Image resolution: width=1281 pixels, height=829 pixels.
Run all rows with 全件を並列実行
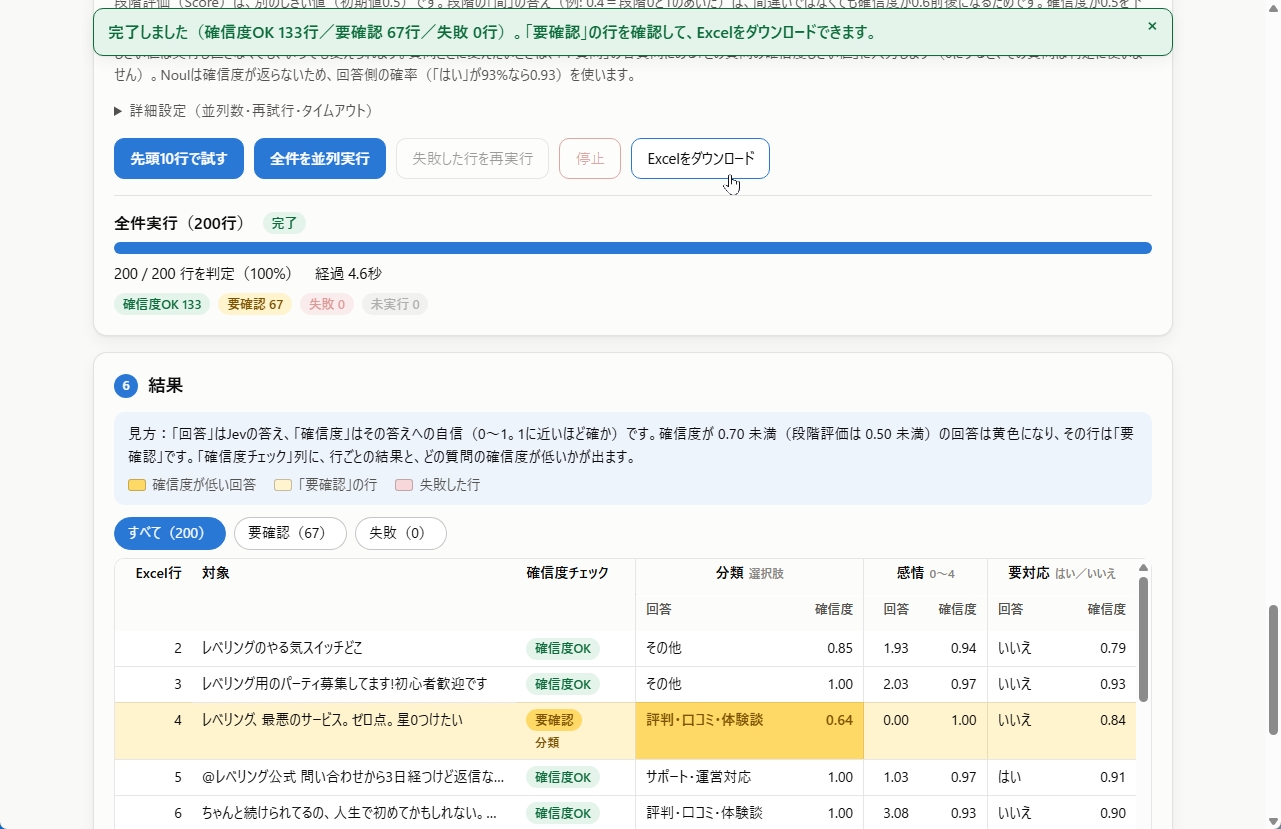pos(320,159)
